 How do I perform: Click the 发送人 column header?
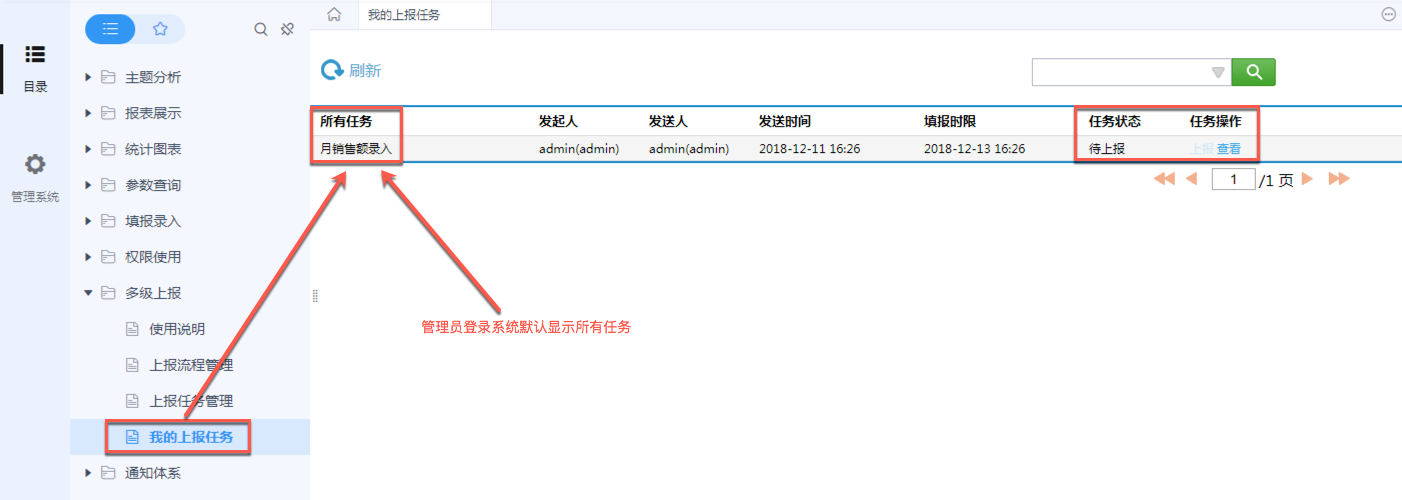[668, 121]
